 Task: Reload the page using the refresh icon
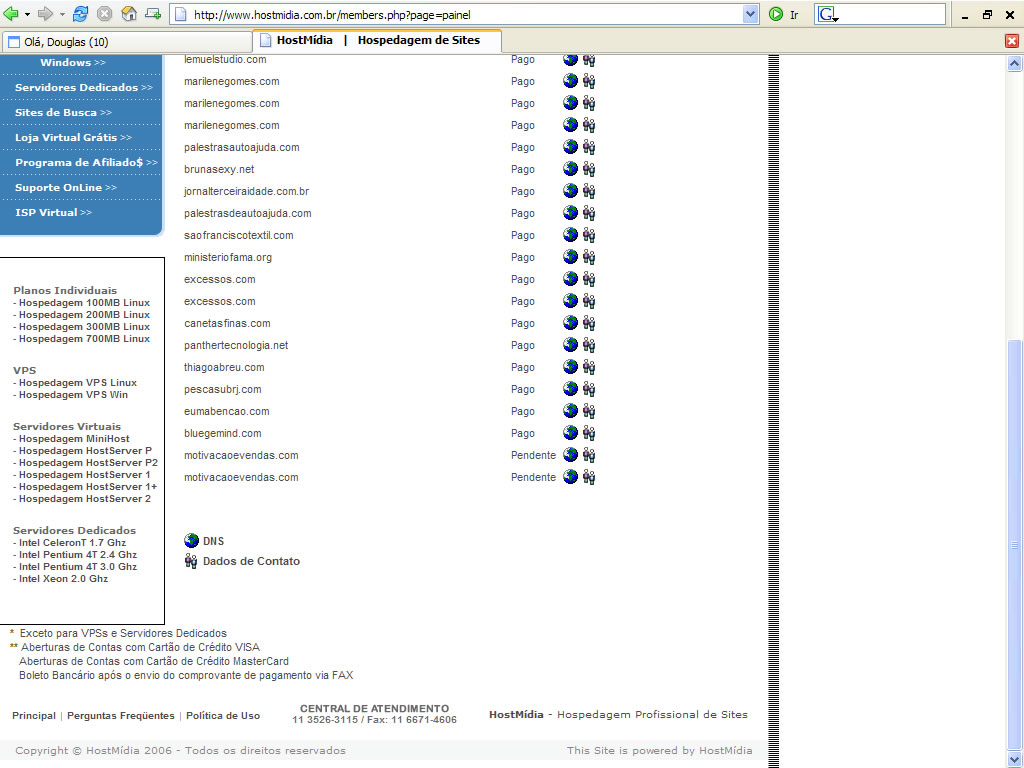80,14
